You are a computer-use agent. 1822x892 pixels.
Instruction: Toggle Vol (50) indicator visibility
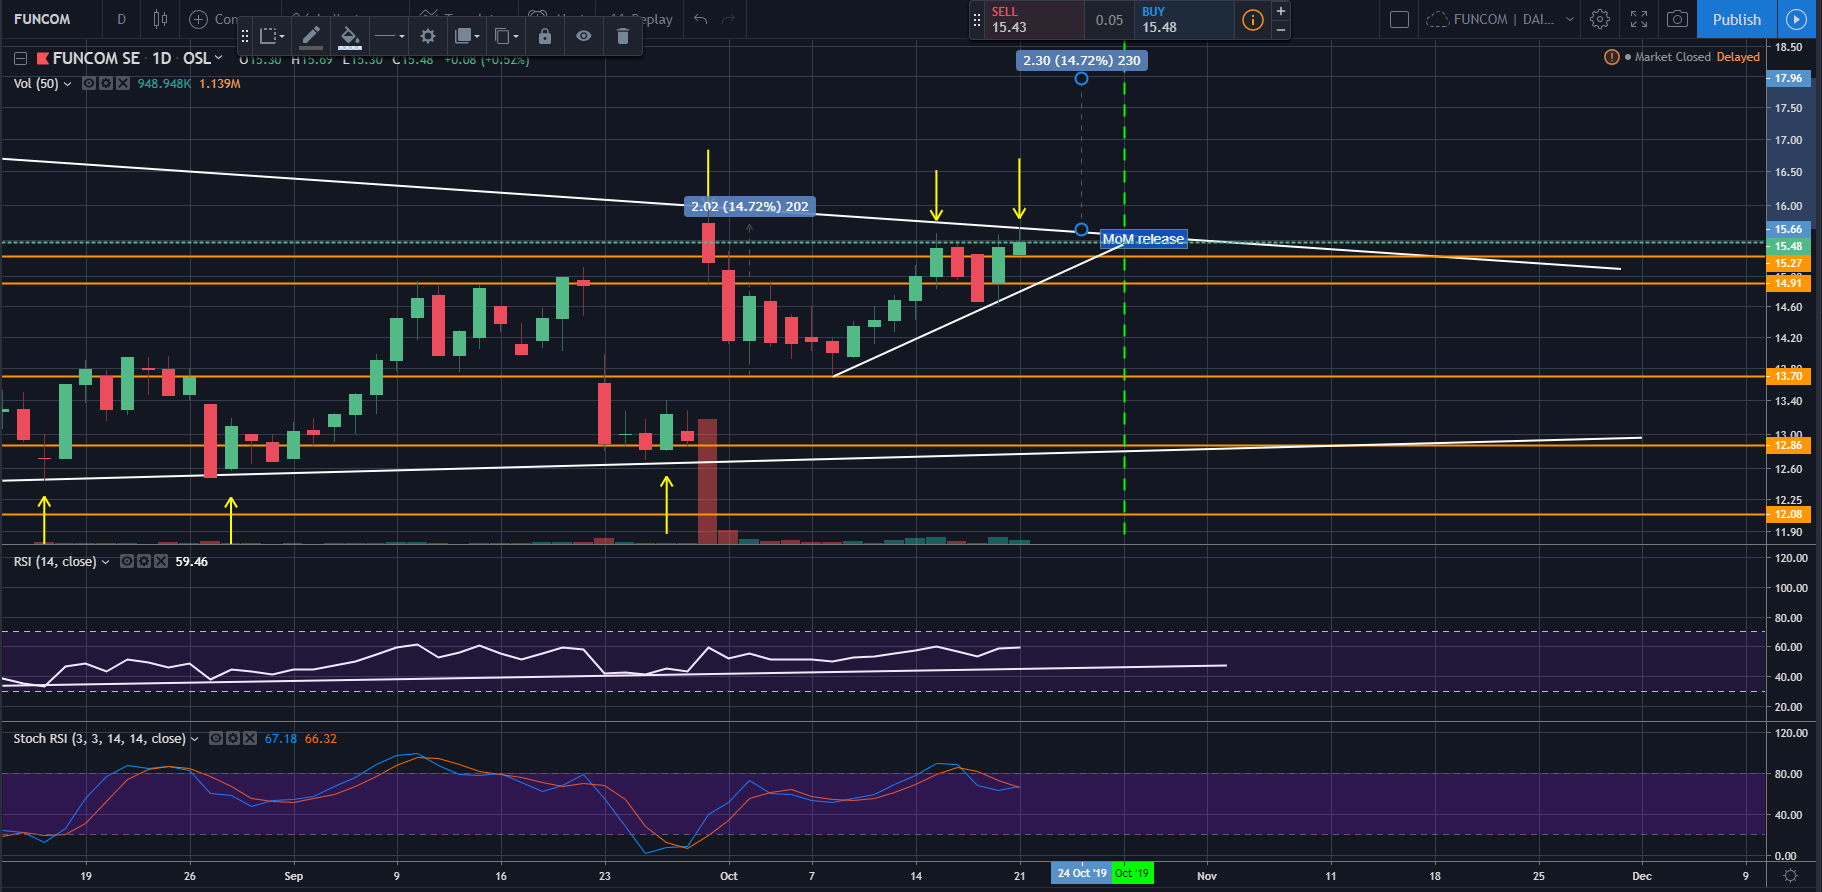pos(89,84)
